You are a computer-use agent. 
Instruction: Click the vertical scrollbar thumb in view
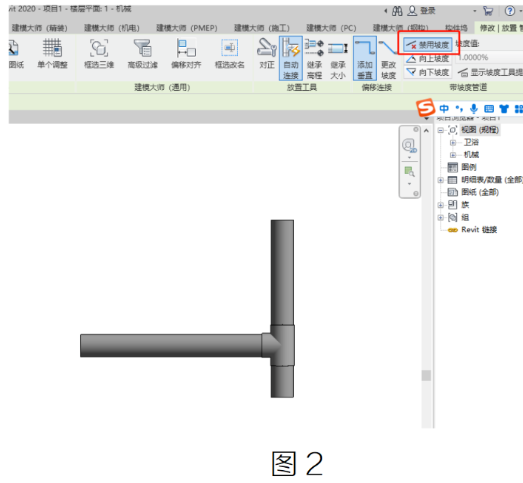pyautogui.click(x=426, y=375)
